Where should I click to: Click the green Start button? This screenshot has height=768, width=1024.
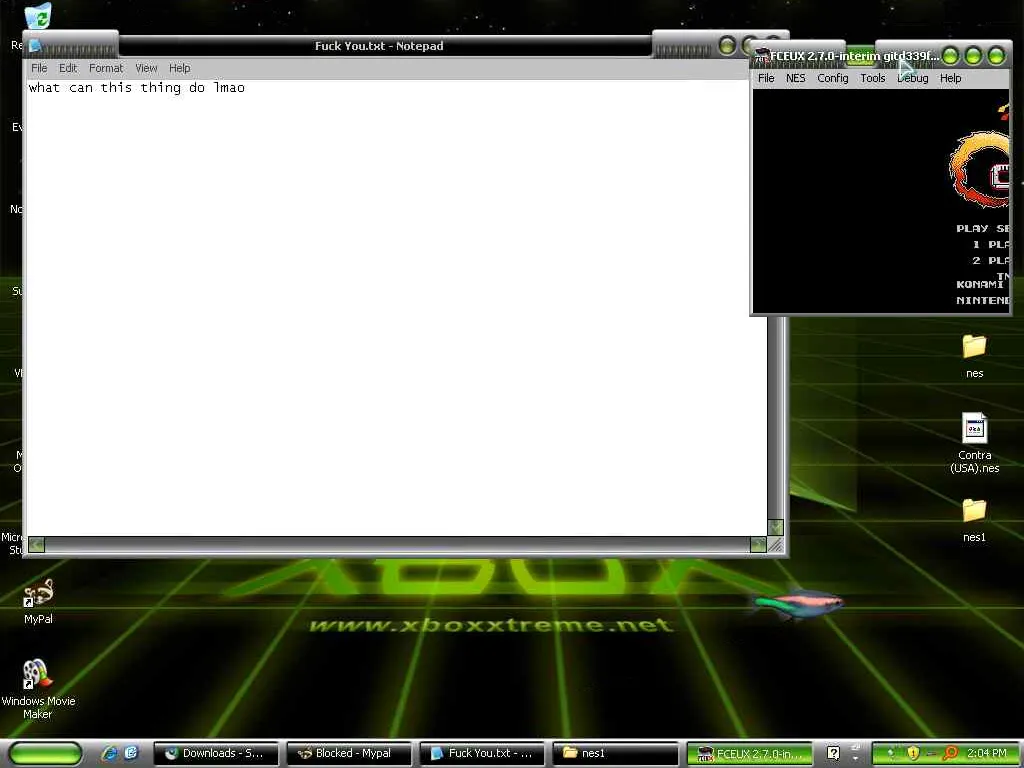coord(45,753)
